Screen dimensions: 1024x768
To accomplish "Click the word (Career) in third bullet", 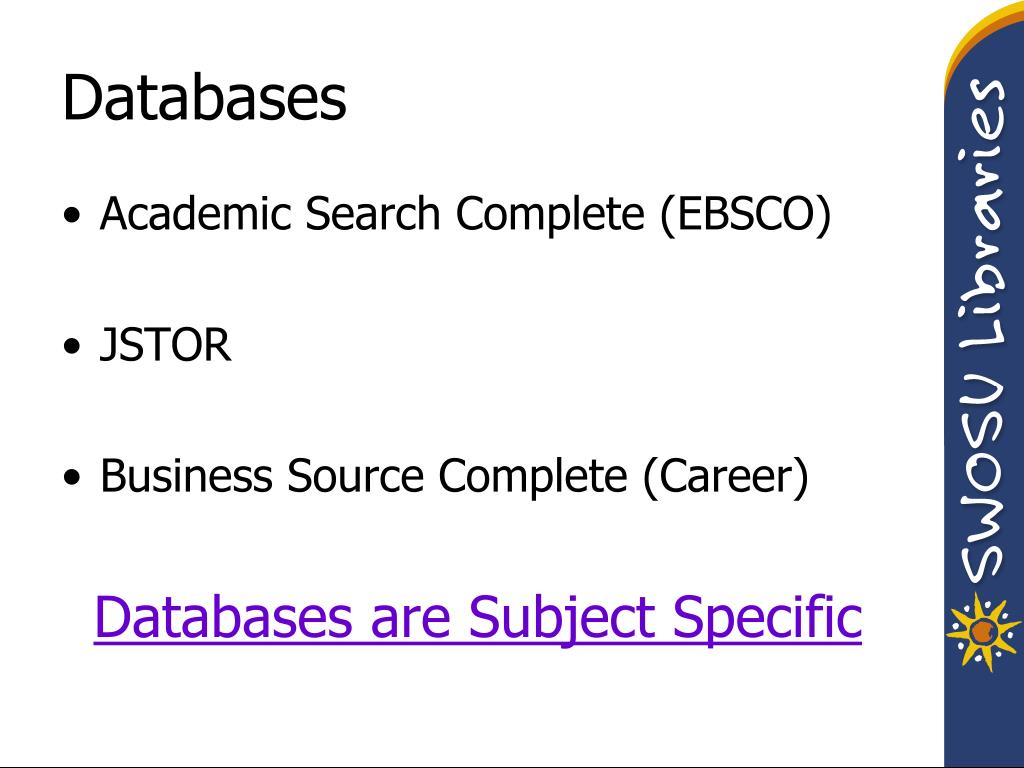I will click(726, 477).
